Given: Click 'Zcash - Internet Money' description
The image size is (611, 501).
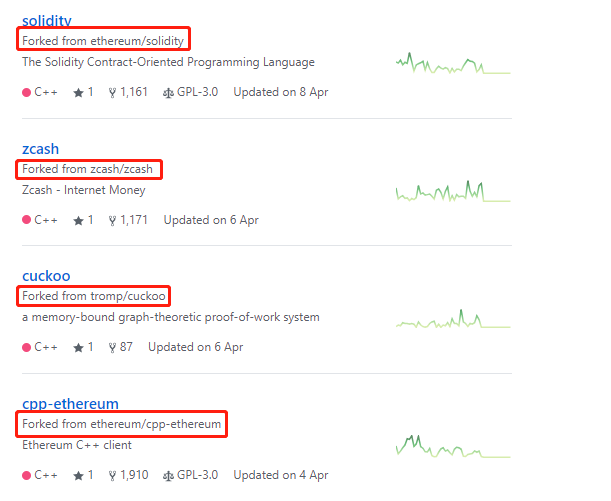Looking at the screenshot, I should 84,190.
